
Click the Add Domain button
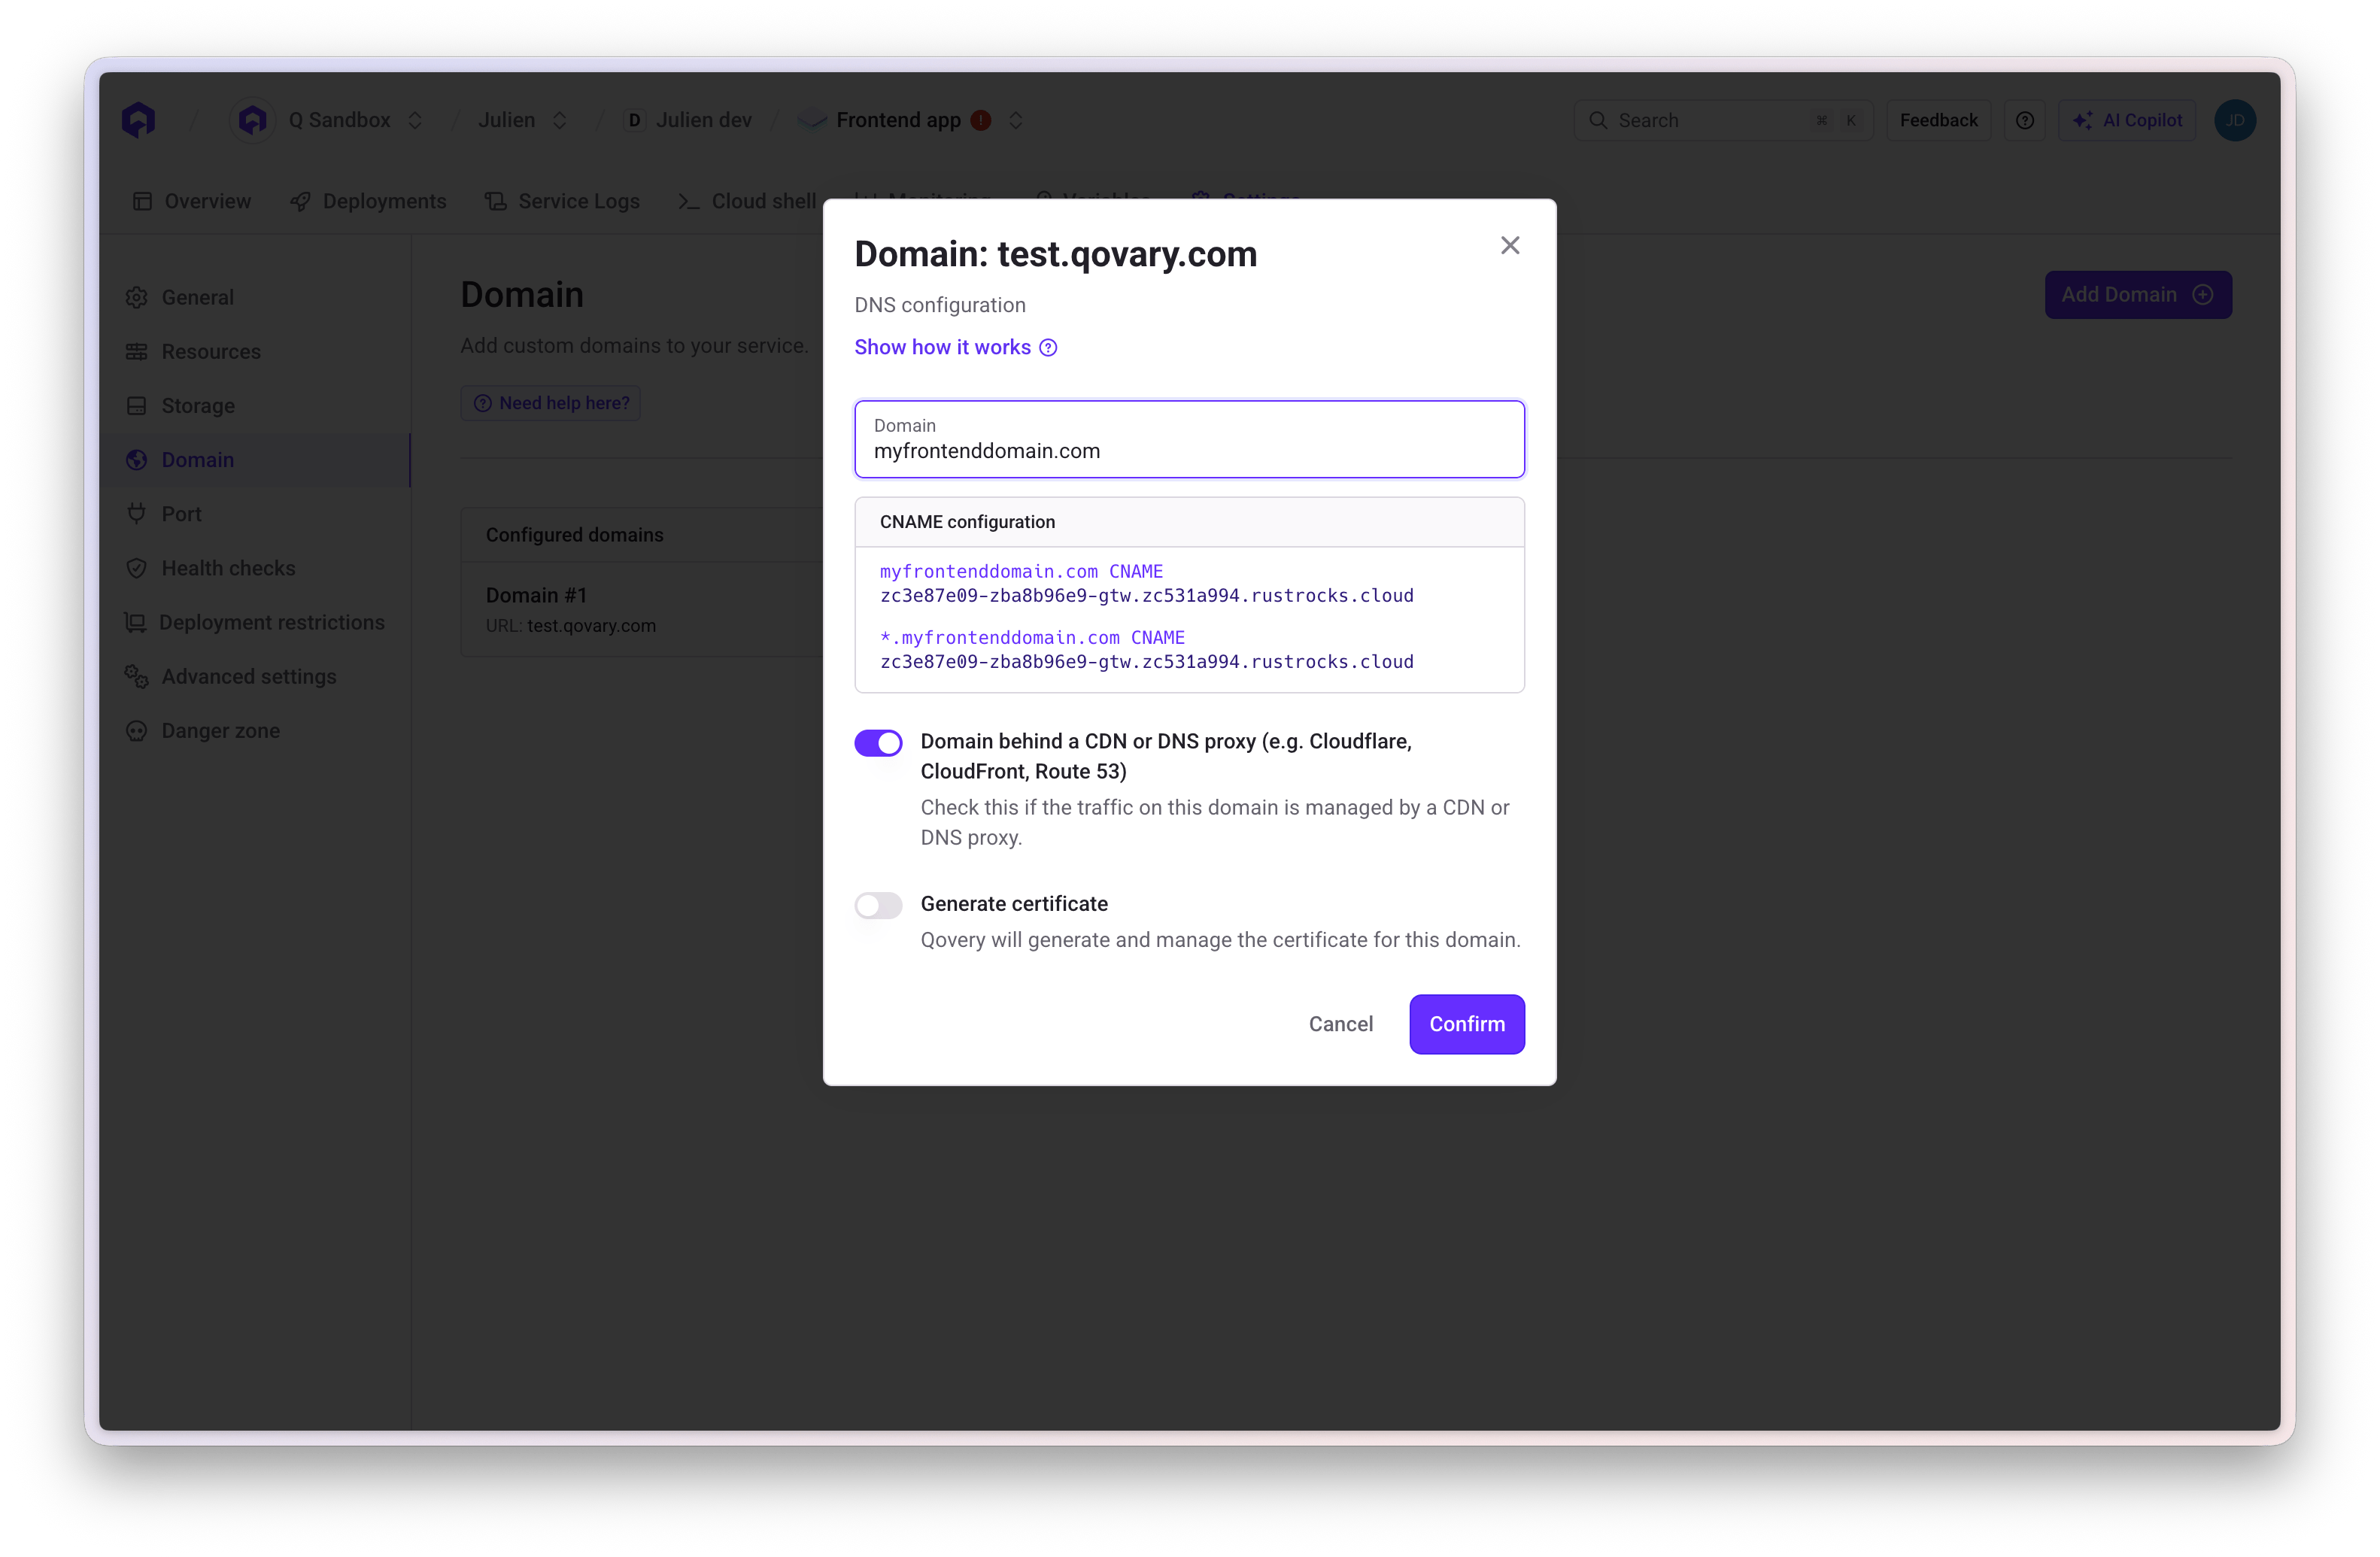tap(2137, 294)
